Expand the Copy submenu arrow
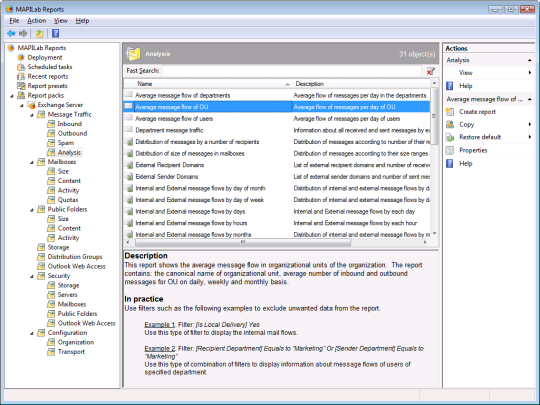This screenshot has width=540, height=405. 530,124
